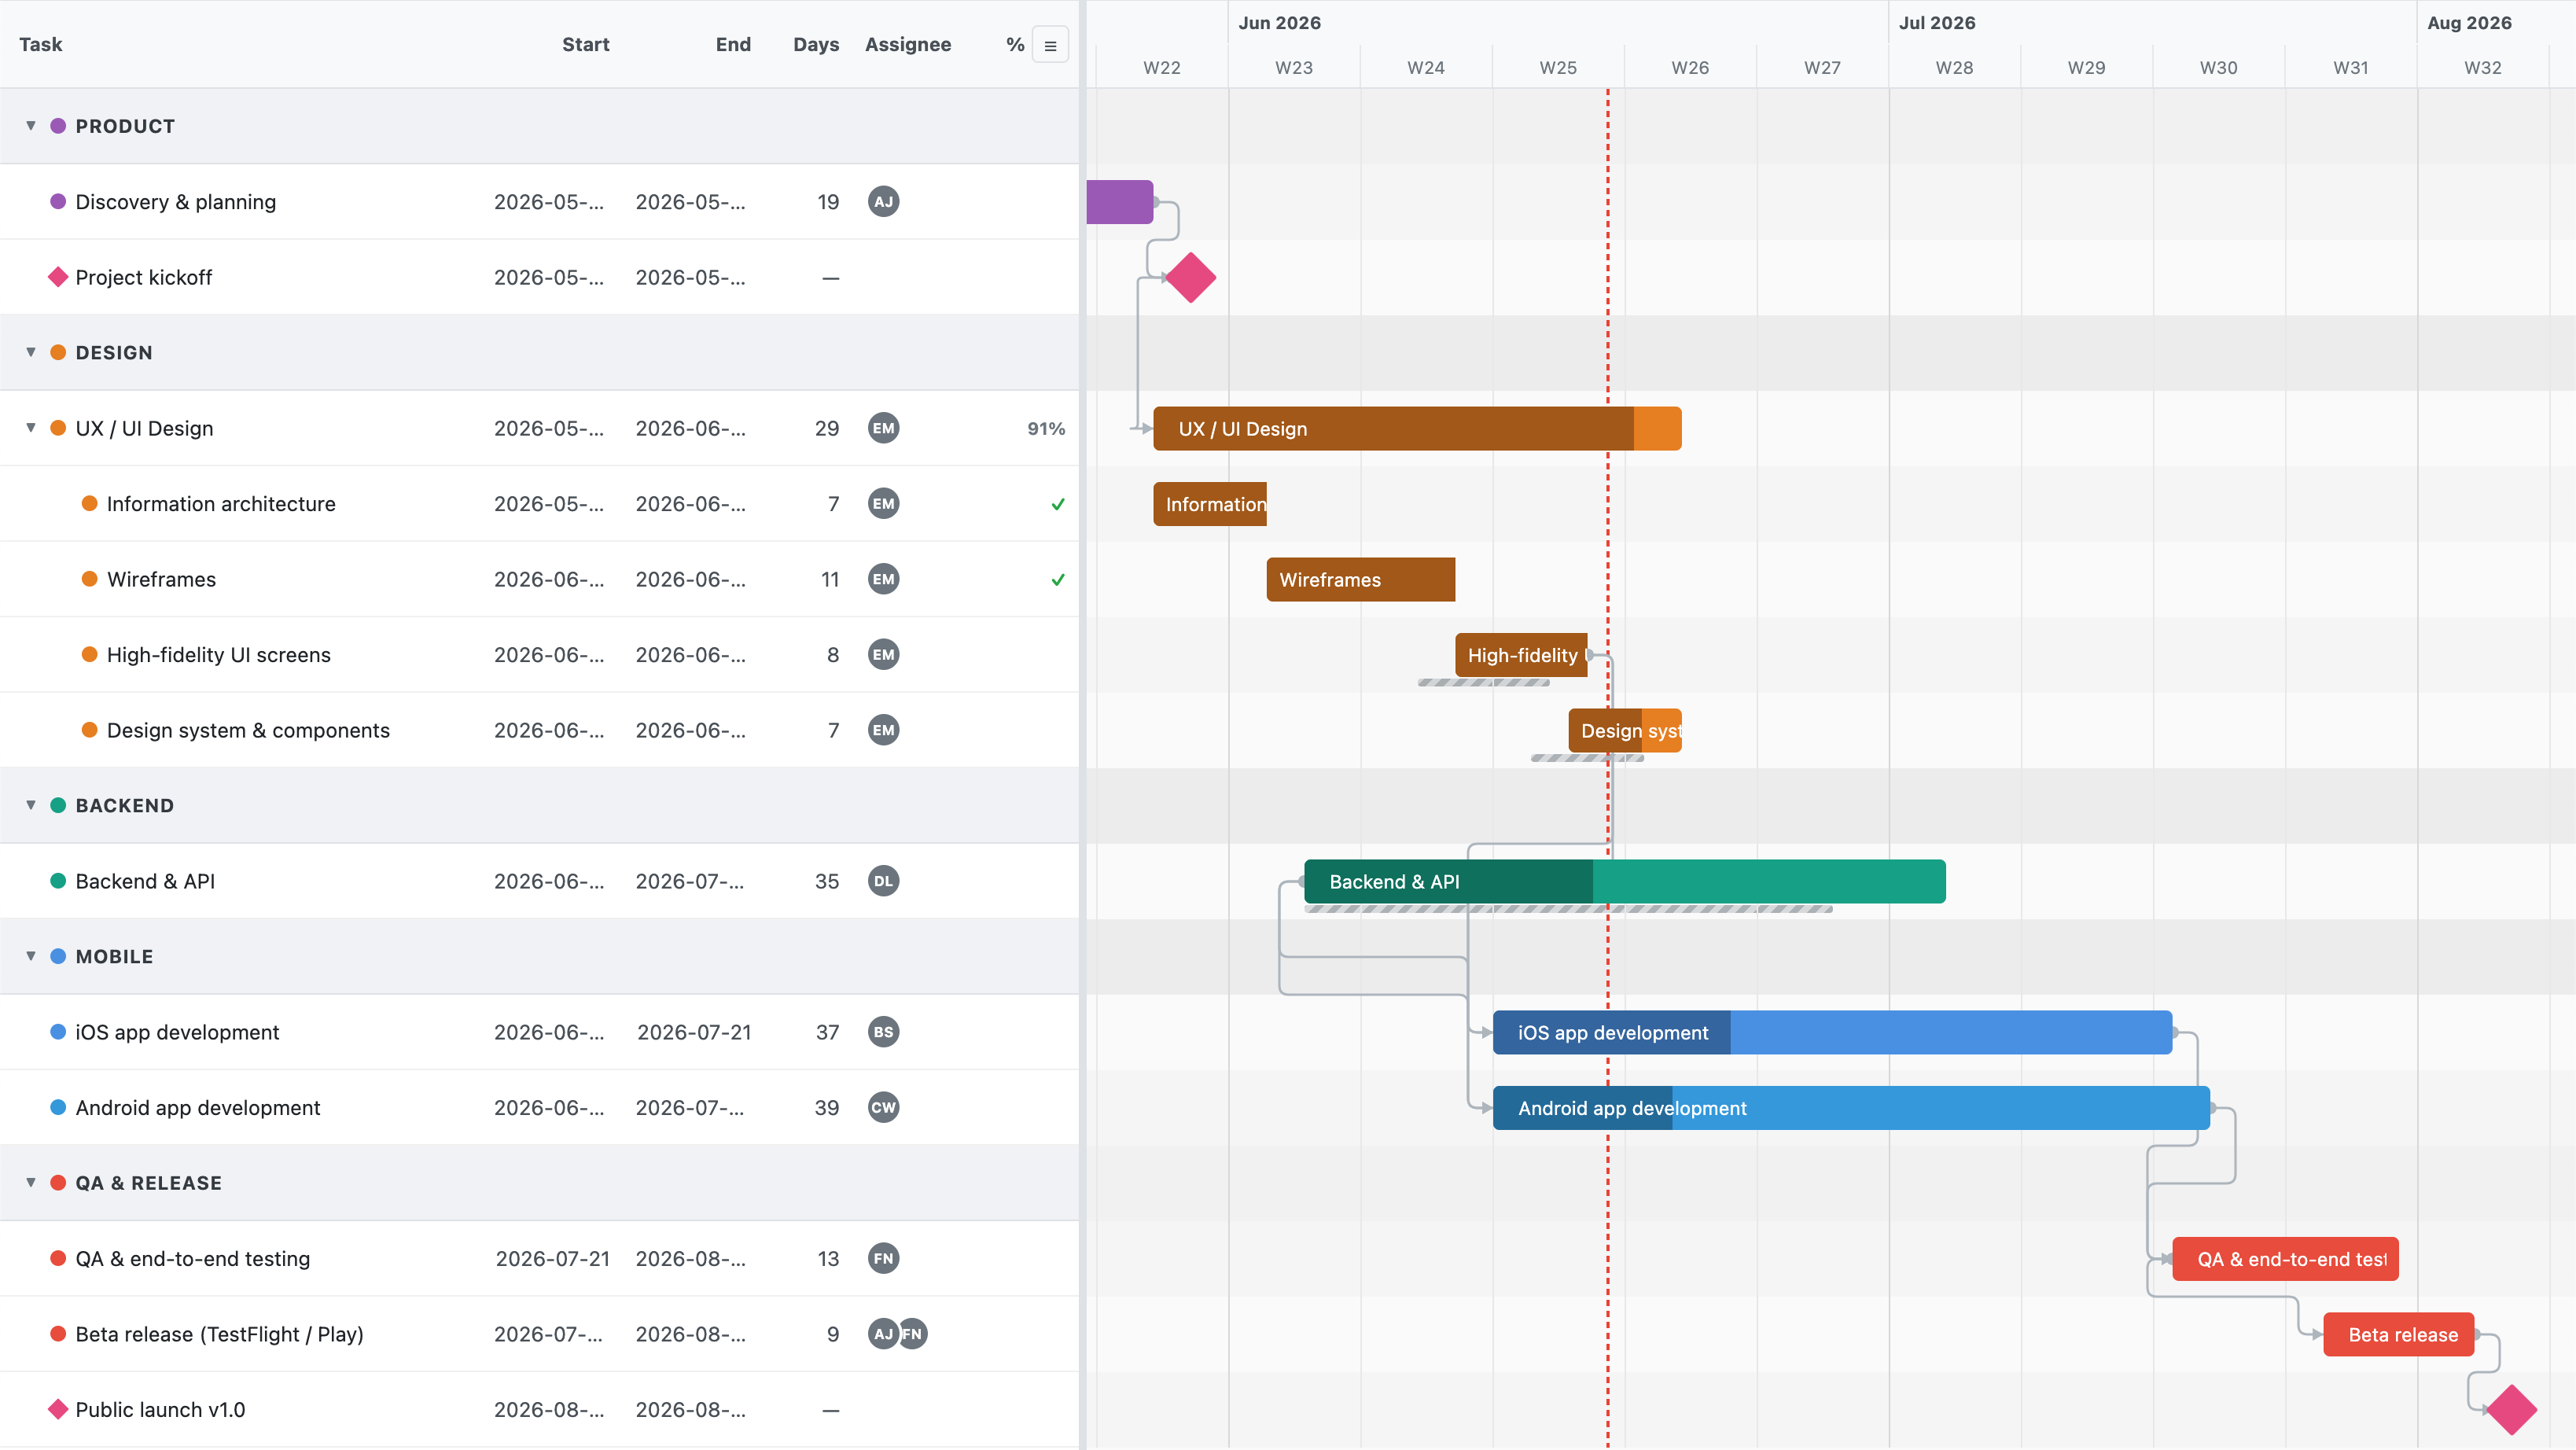The height and width of the screenshot is (1450, 2576).
Task: Click the FN avatar on QA & end-to-end testing
Action: coord(883,1258)
